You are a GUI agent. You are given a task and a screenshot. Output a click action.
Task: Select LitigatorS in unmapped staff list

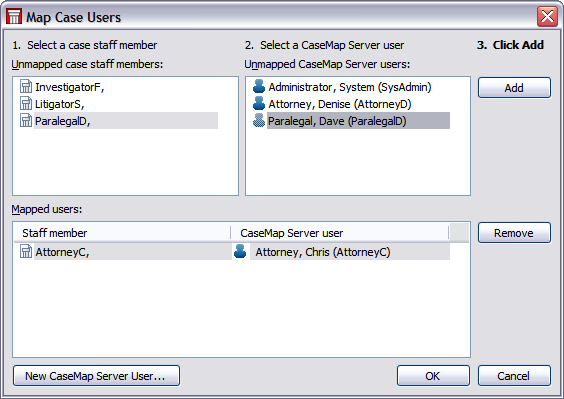(59, 104)
